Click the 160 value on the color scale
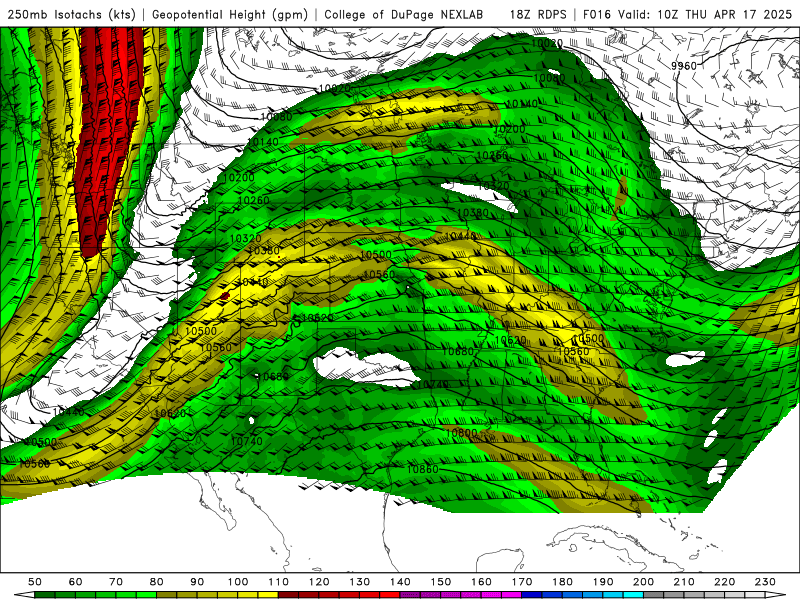This screenshot has height=600, width=800. [x=481, y=582]
